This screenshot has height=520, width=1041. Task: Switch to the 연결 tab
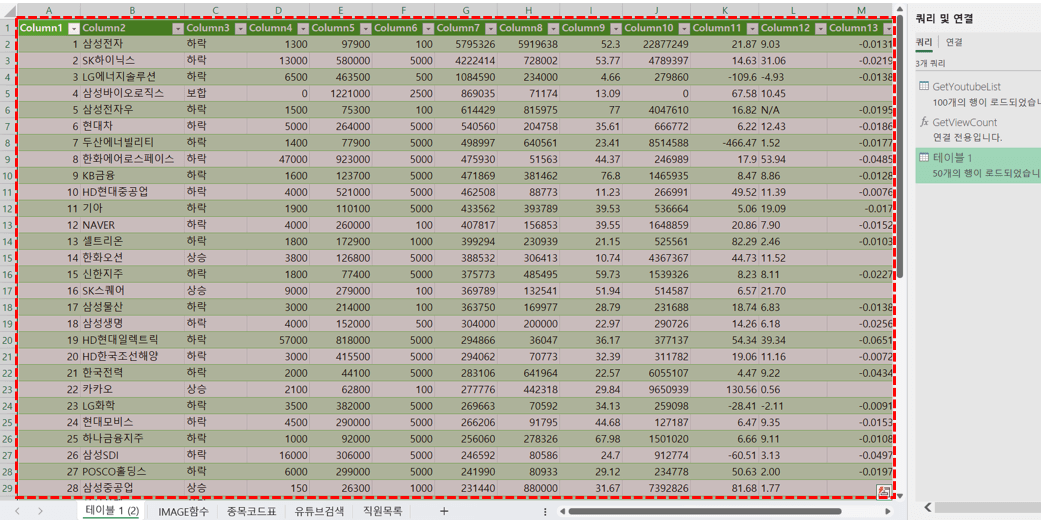point(954,43)
